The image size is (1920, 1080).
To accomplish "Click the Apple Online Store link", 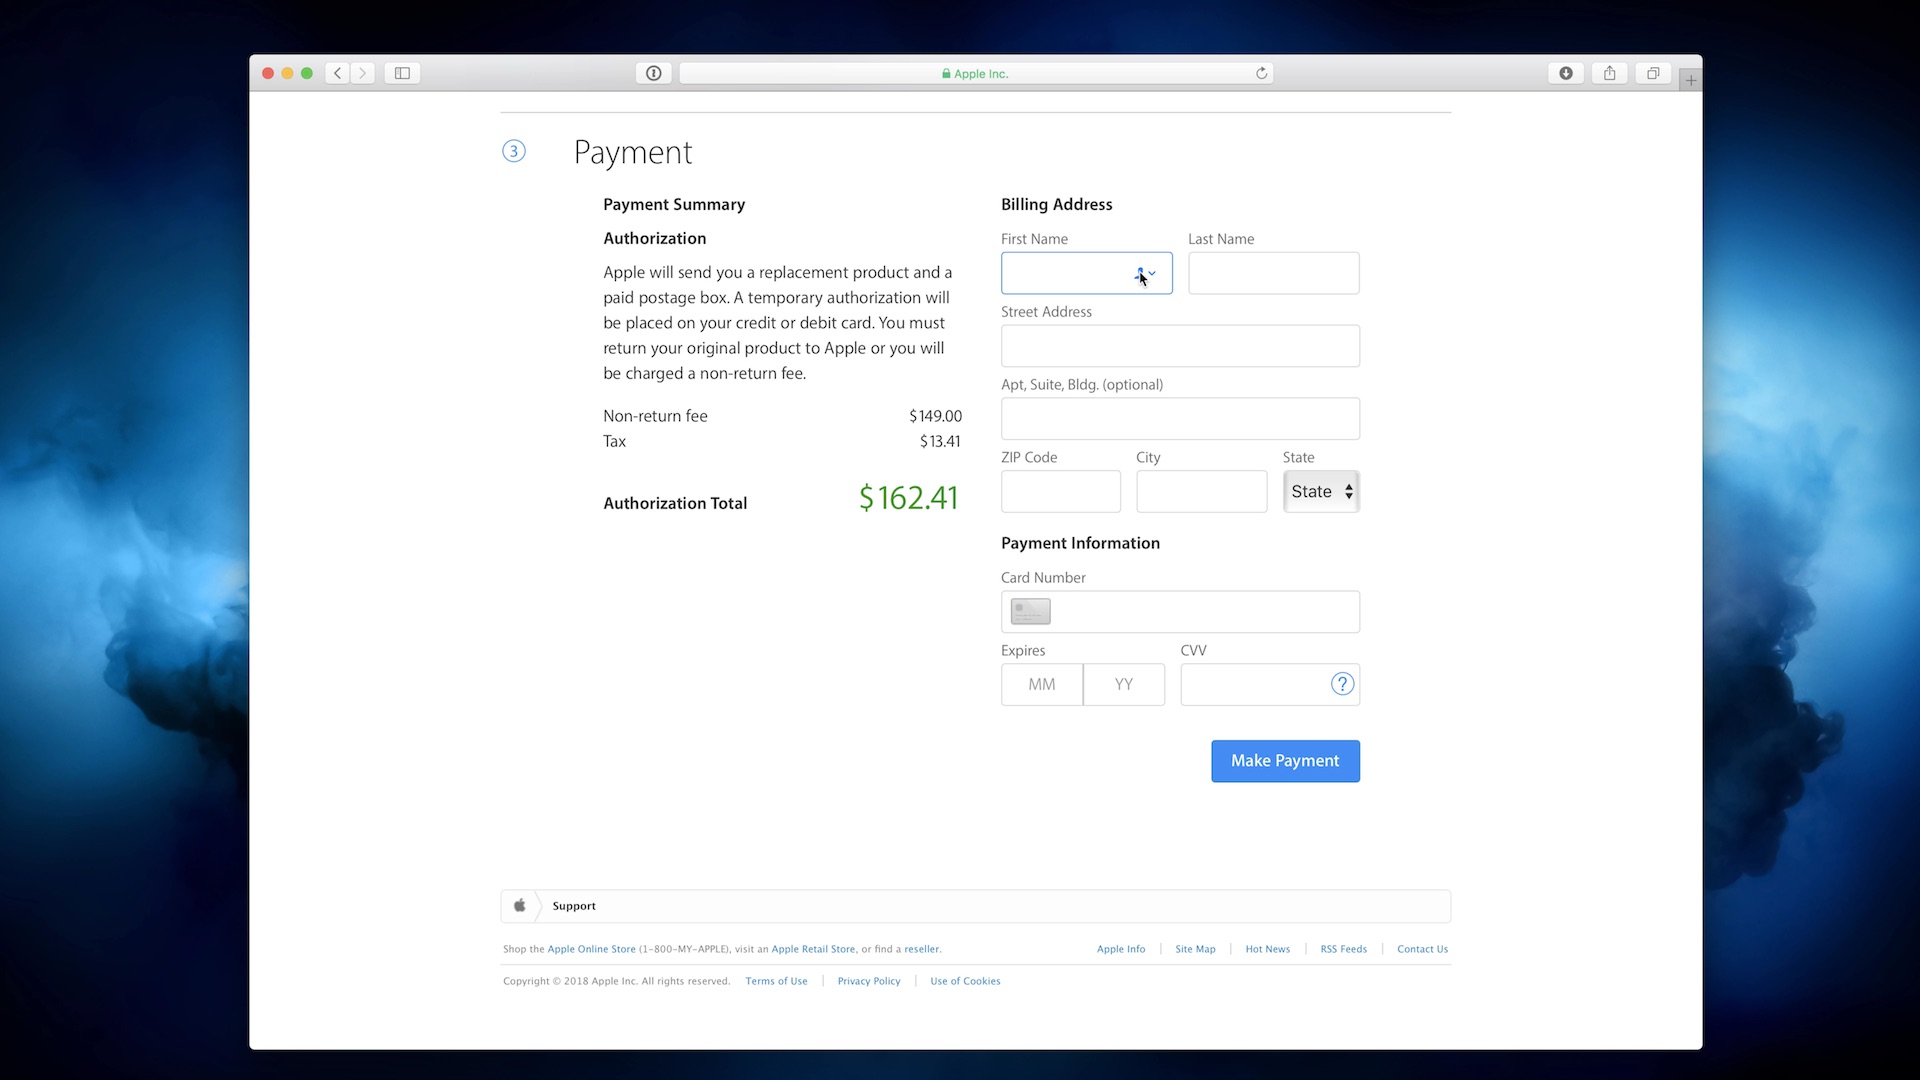I will click(591, 949).
